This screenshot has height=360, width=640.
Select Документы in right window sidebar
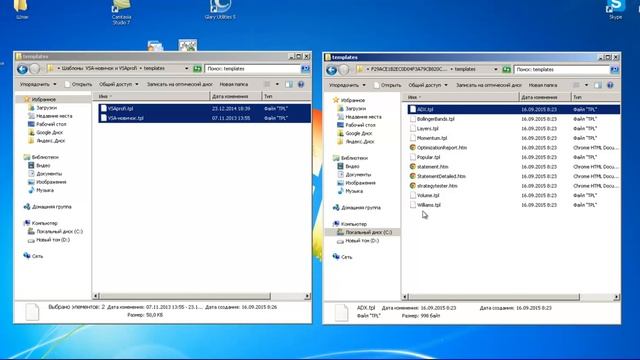pyautogui.click(x=353, y=174)
